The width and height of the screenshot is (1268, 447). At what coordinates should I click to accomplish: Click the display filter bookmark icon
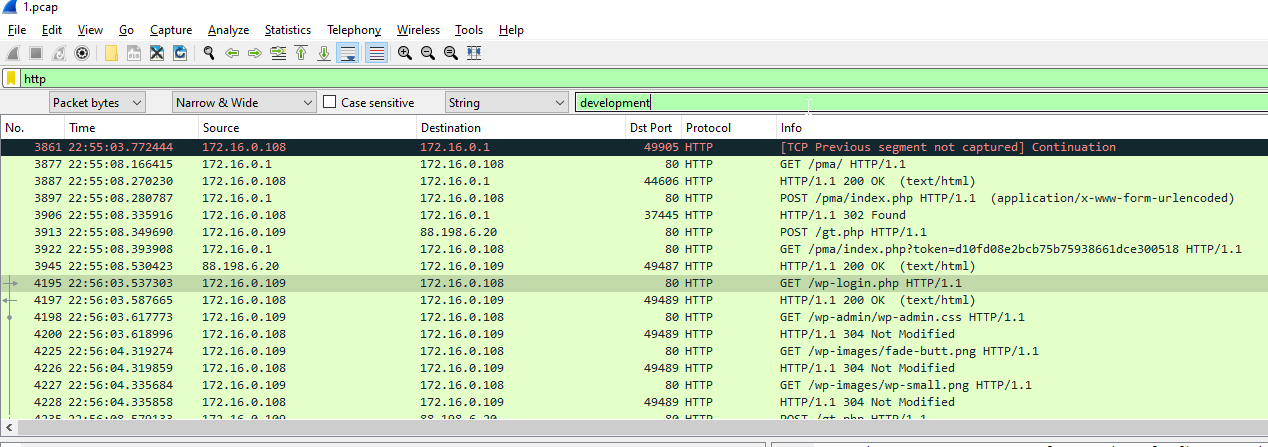[11, 78]
